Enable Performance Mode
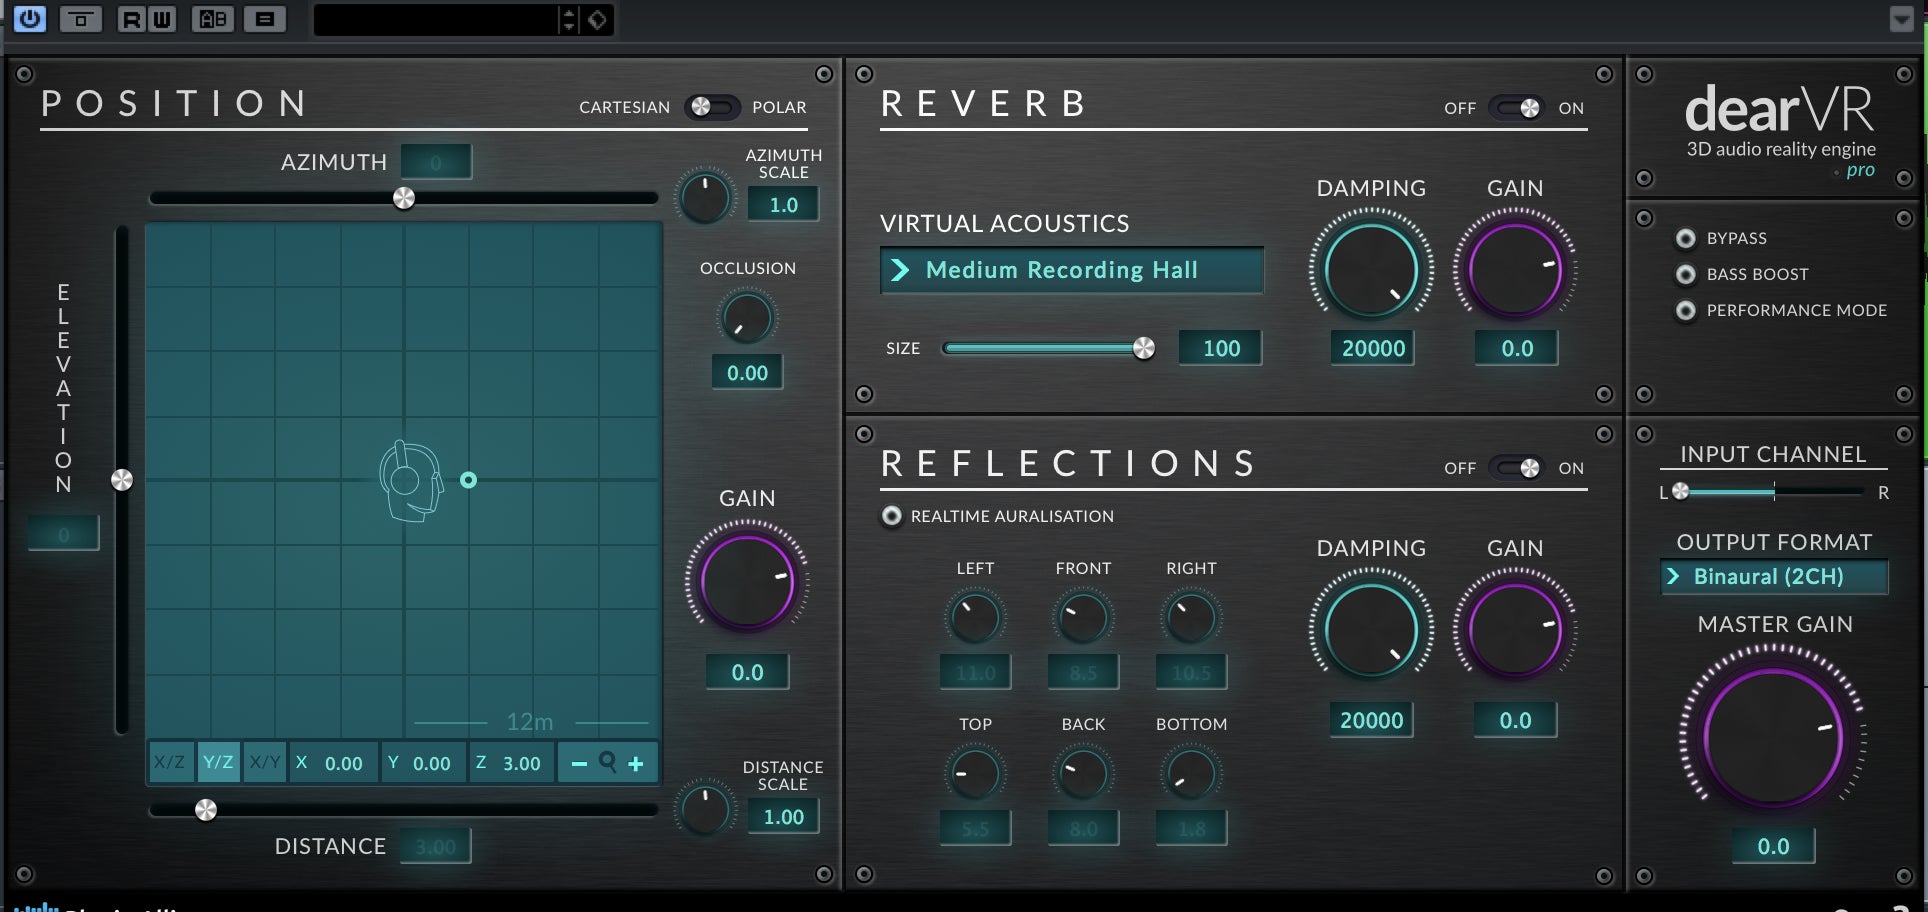Image resolution: width=1928 pixels, height=912 pixels. [1686, 311]
